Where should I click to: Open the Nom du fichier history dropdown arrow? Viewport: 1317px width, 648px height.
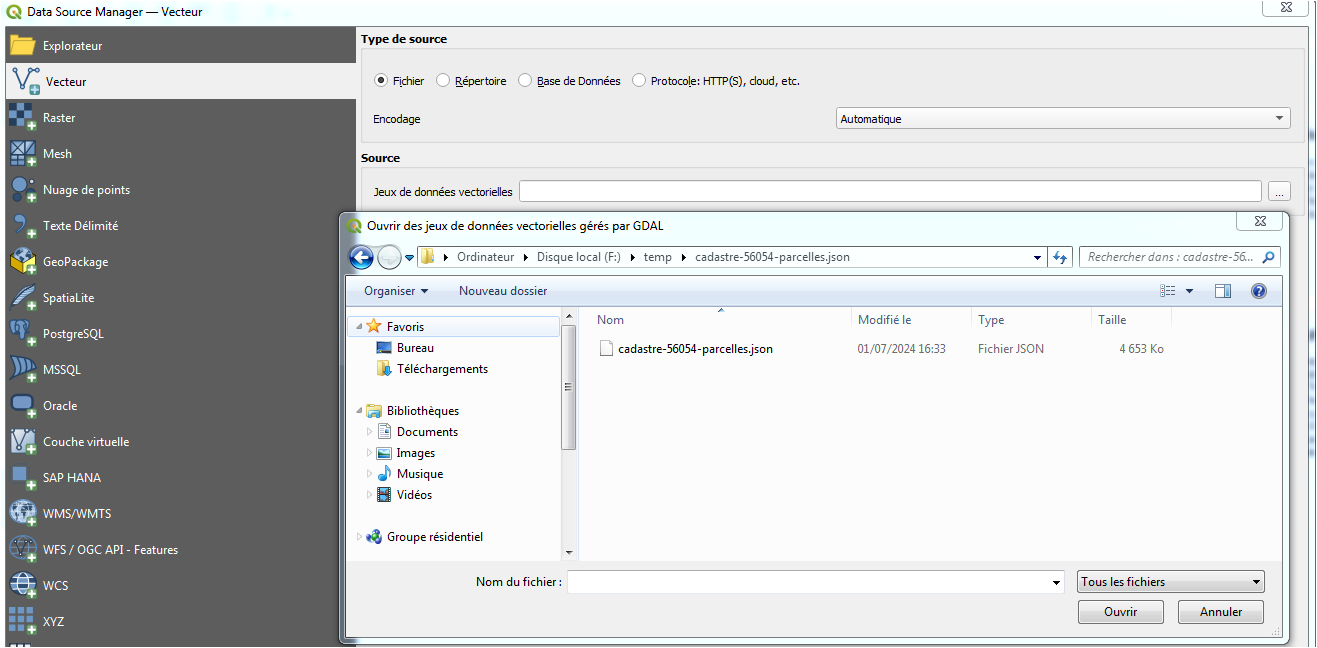click(1057, 582)
